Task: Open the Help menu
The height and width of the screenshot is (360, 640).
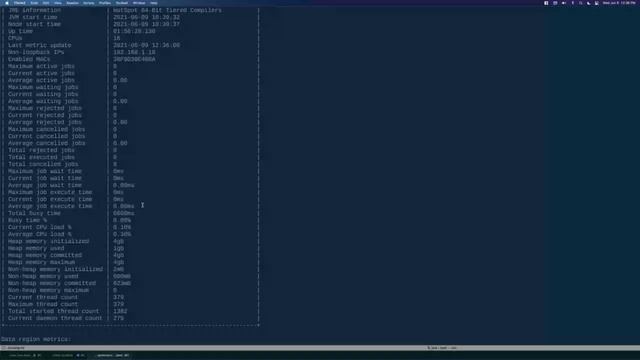Action: pyautogui.click(x=154, y=3)
